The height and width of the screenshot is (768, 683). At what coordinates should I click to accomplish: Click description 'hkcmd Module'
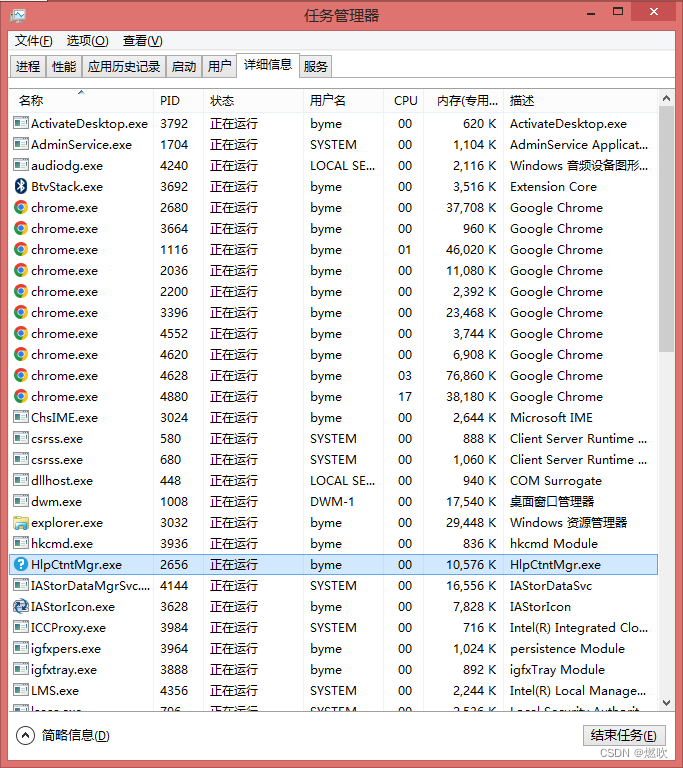click(x=554, y=543)
